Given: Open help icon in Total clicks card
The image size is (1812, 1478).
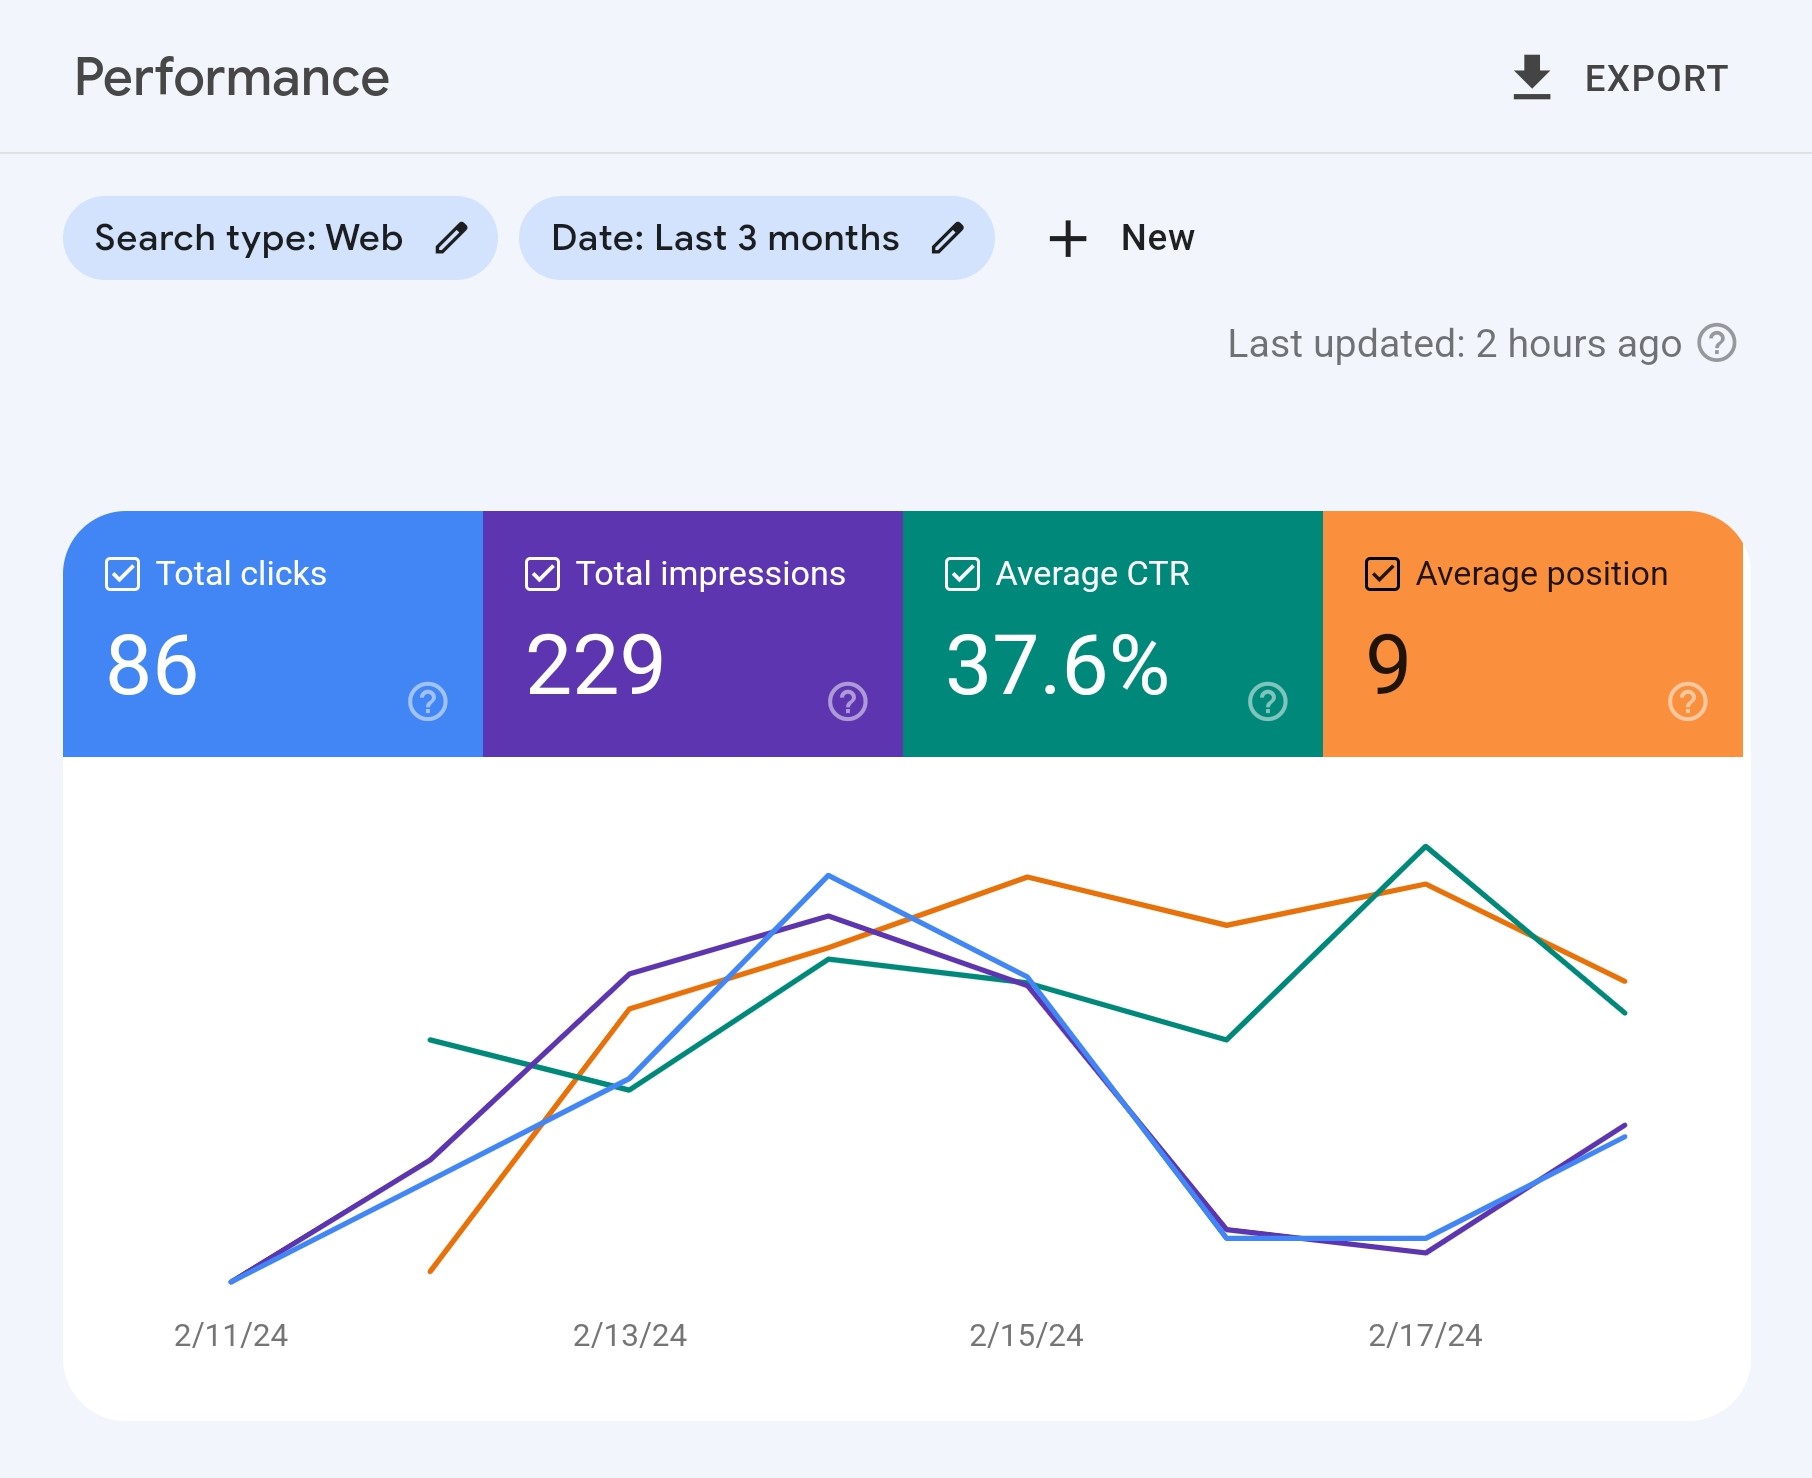Looking at the screenshot, I should [428, 701].
